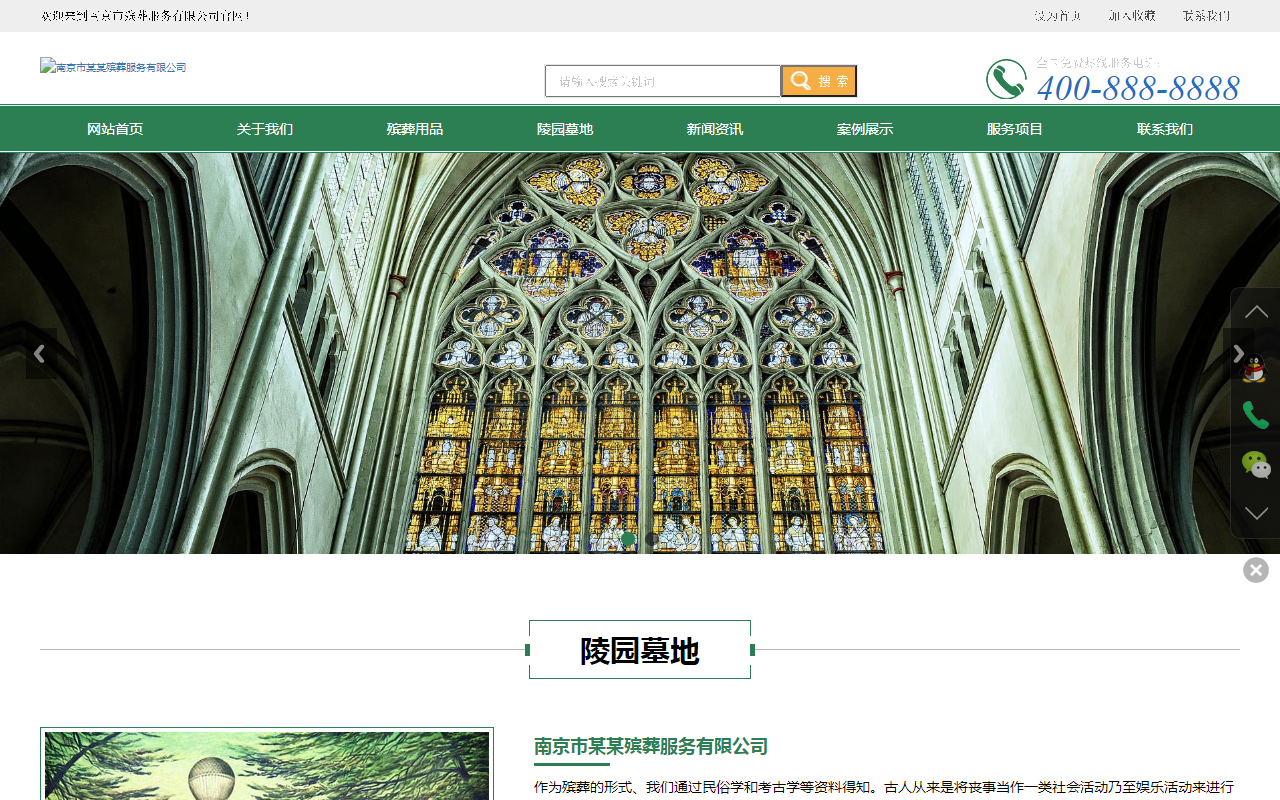Open the WeChat icon in the floating sidebar
This screenshot has height=800, width=1280.
[1256, 465]
